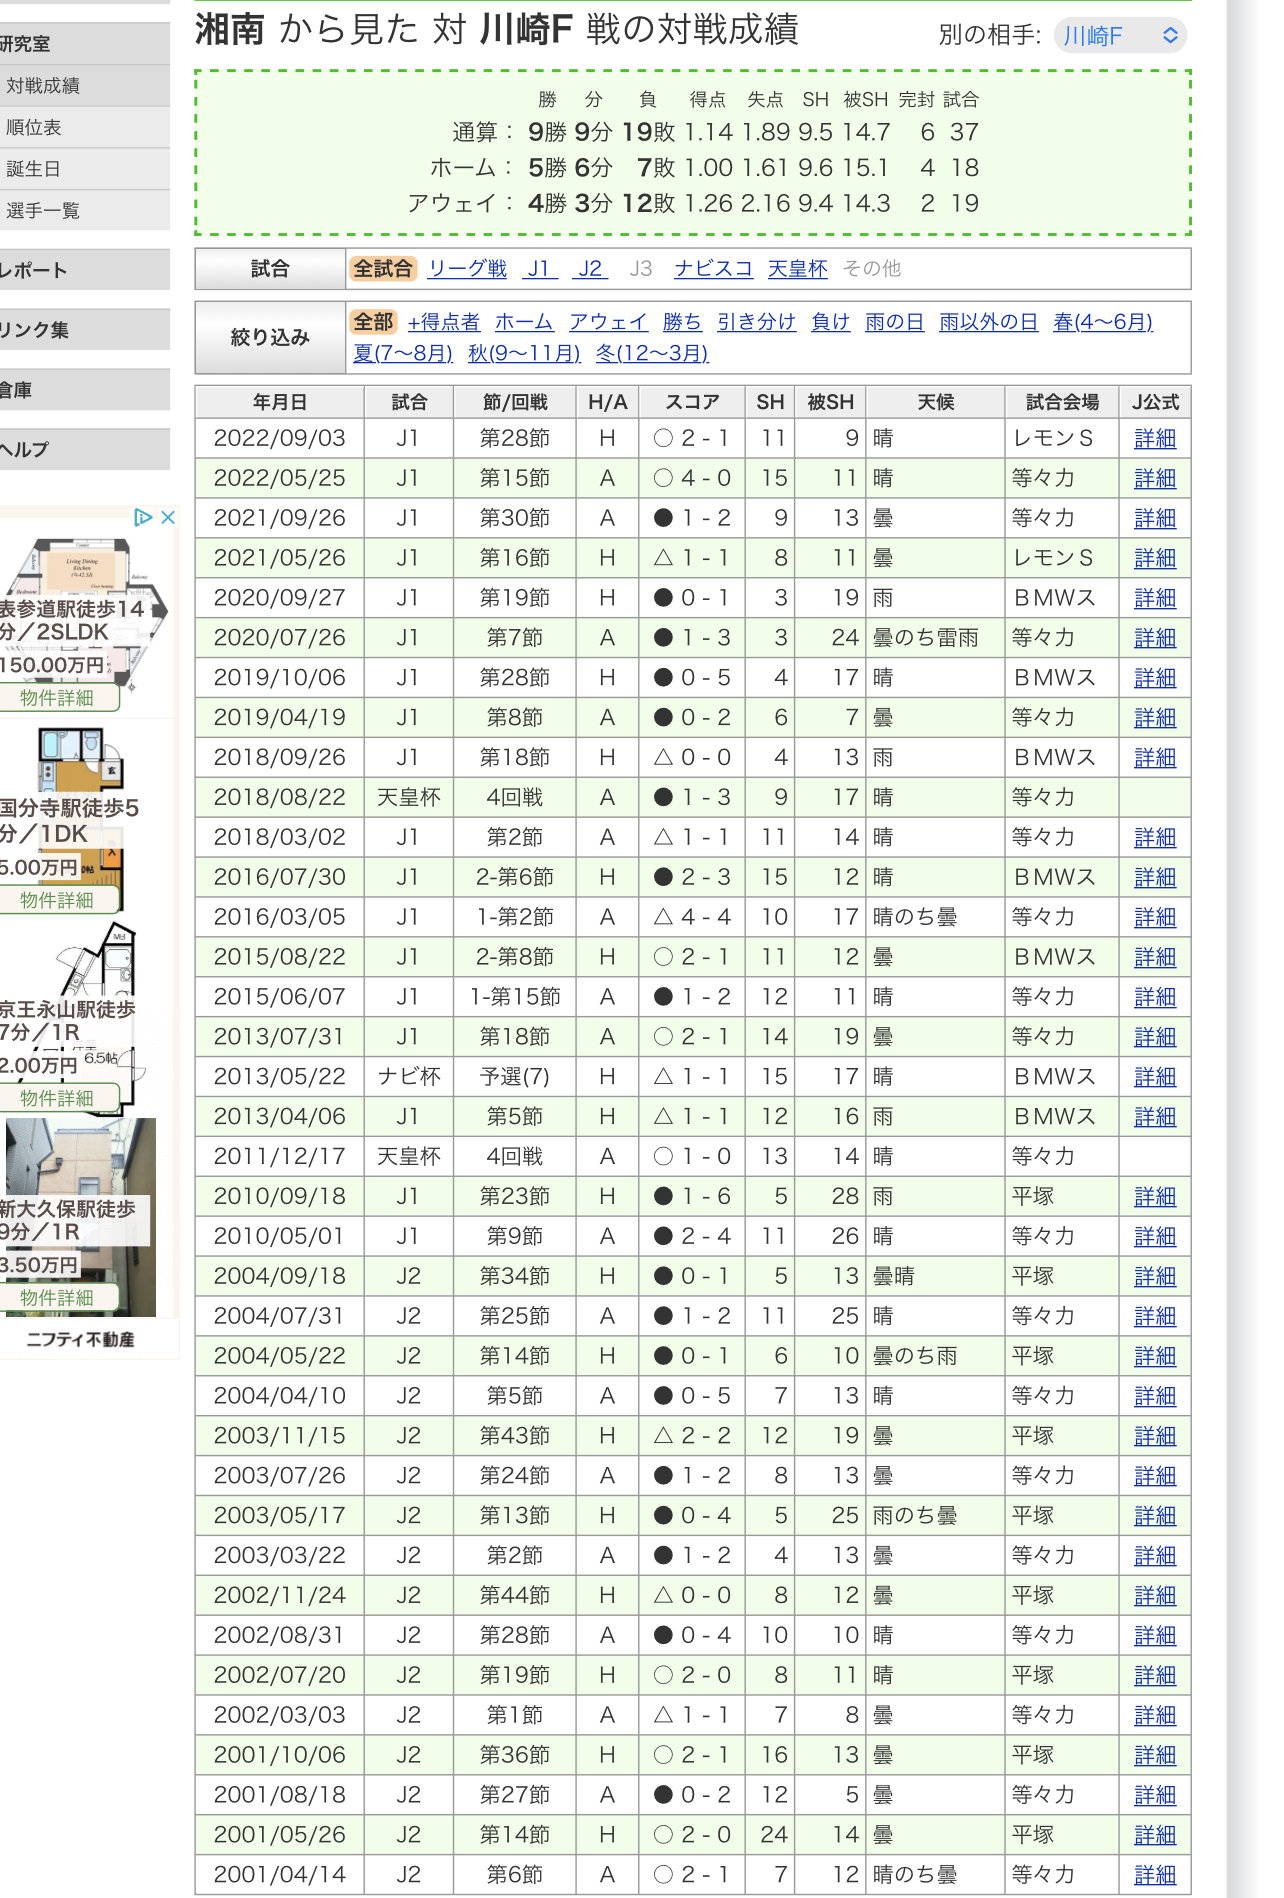
Task: Filter matches by ナビスコ cup
Action: click(713, 269)
